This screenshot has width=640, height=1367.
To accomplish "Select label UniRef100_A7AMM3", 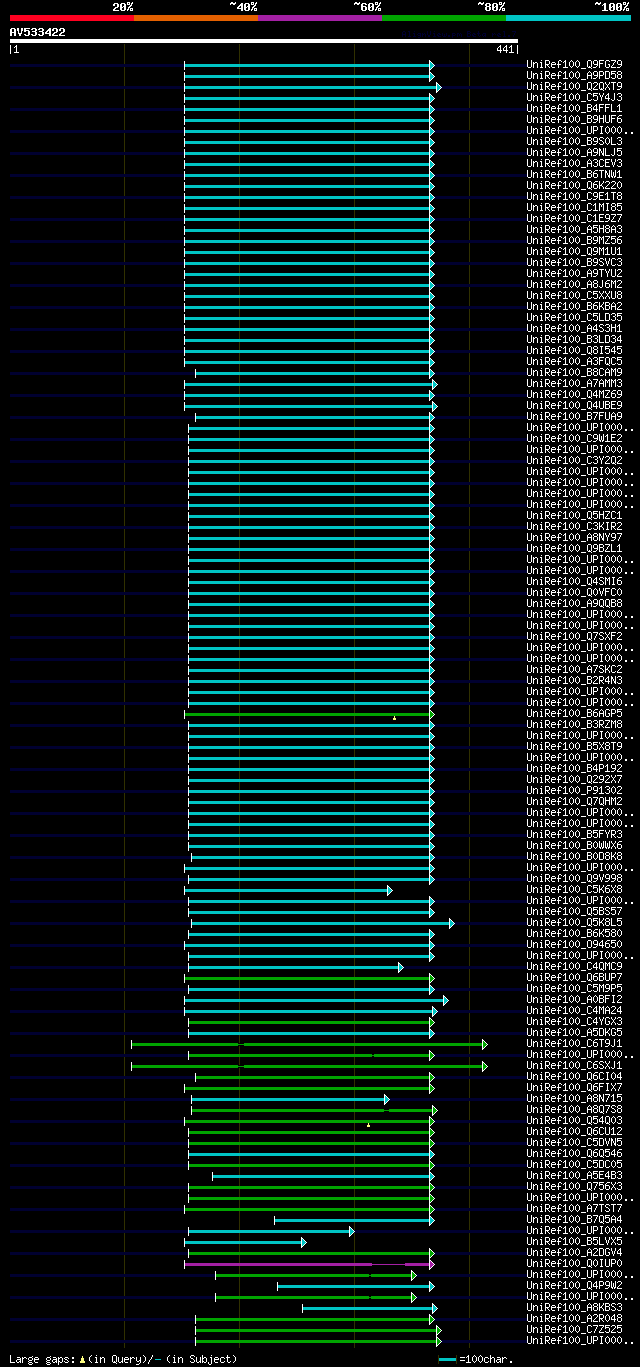I will (x=574, y=383).
